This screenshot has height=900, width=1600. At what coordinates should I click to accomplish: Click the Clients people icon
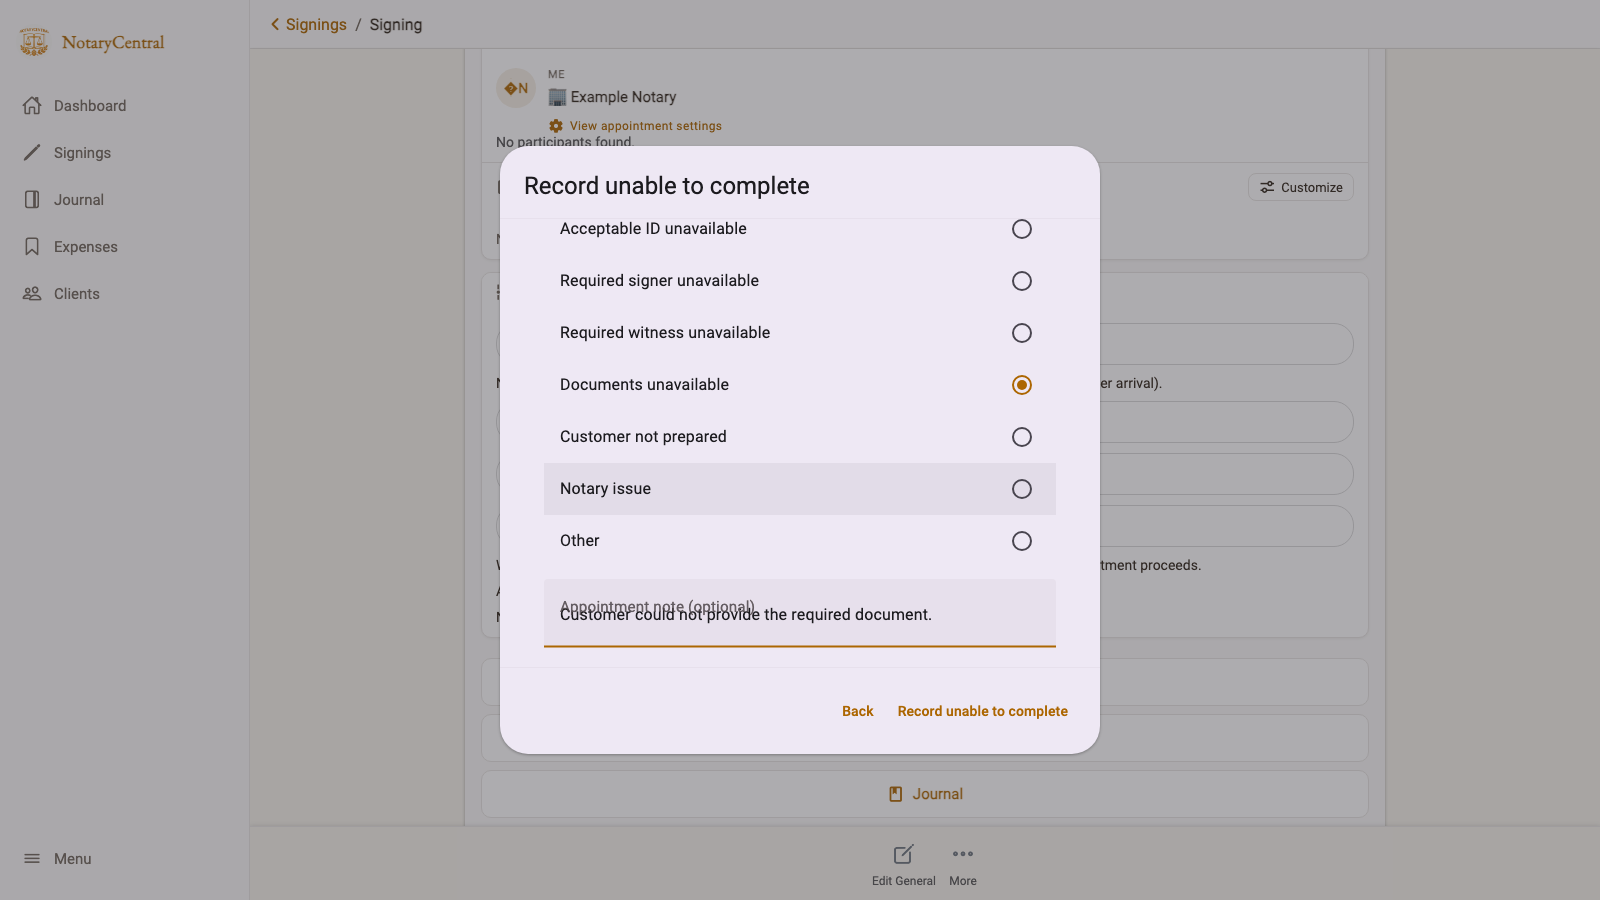click(x=32, y=294)
